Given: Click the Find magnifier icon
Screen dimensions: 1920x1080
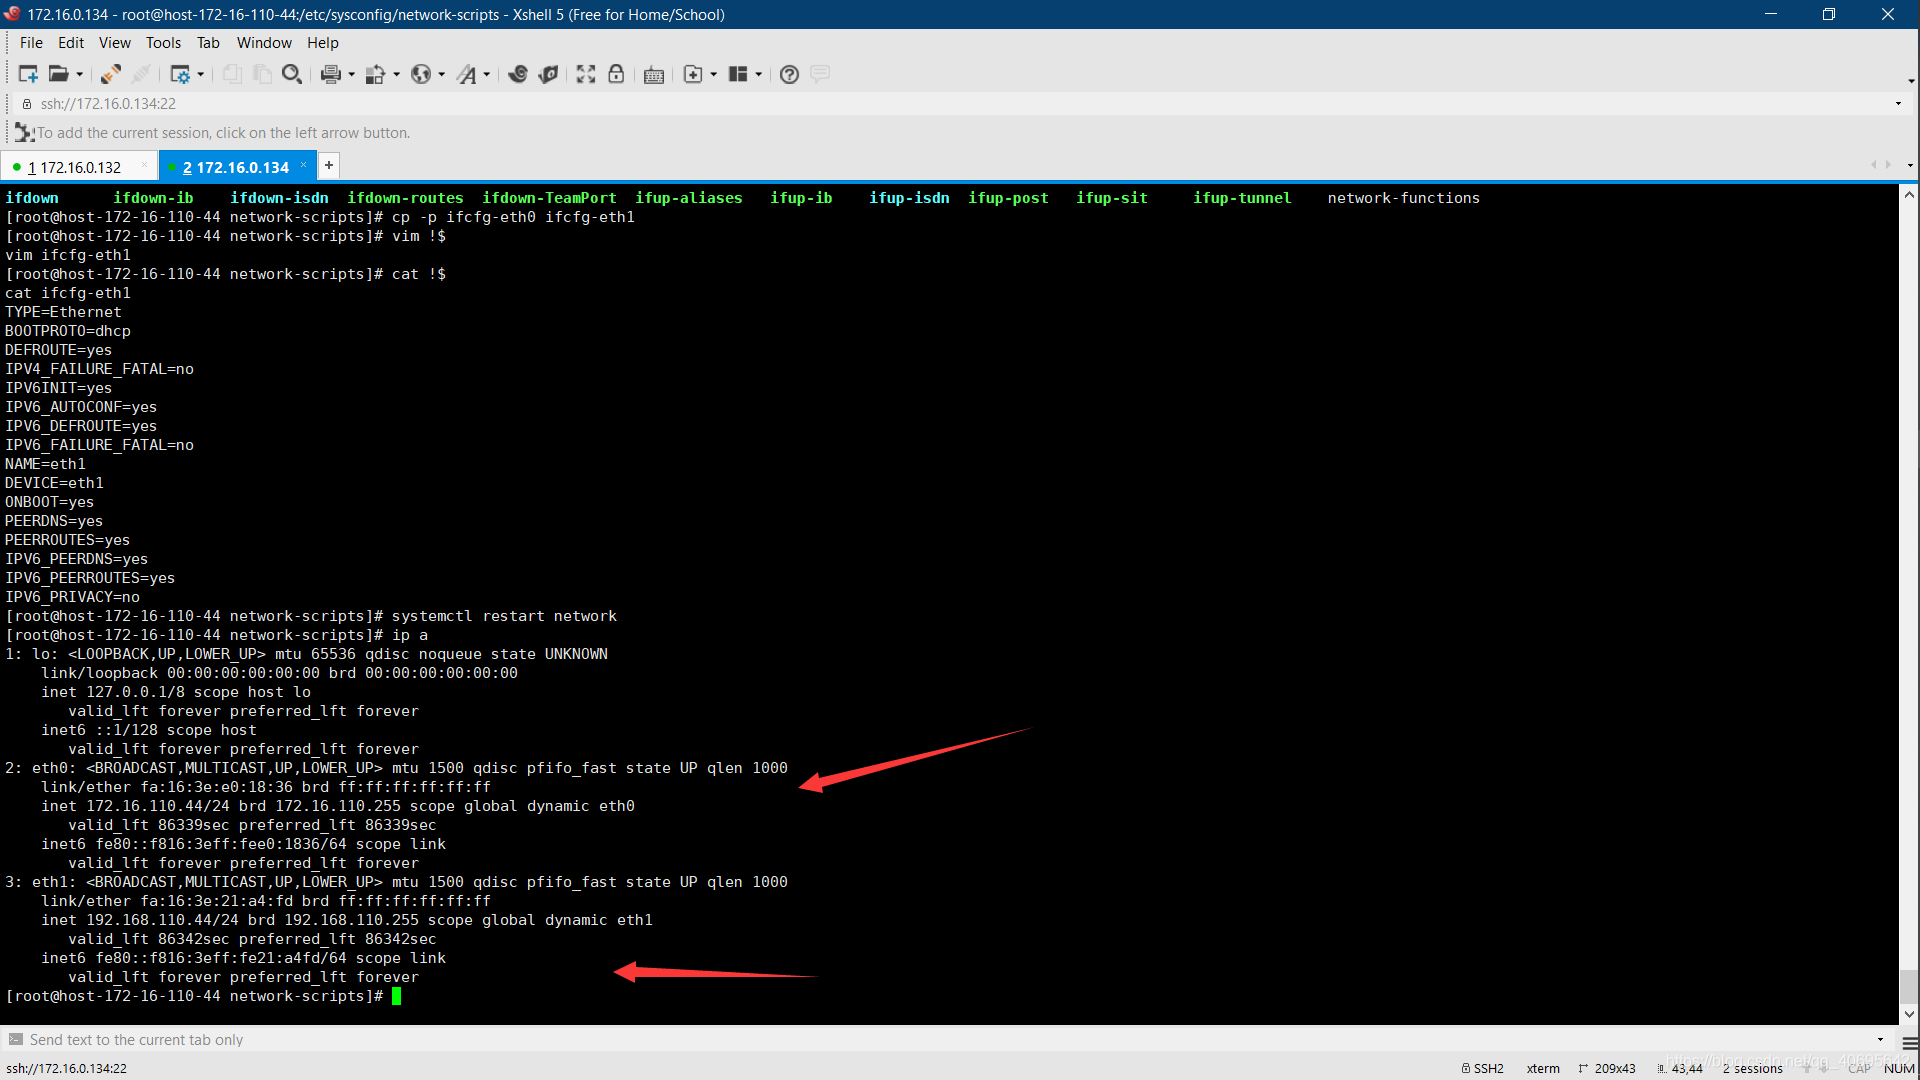Looking at the screenshot, I should 292,74.
